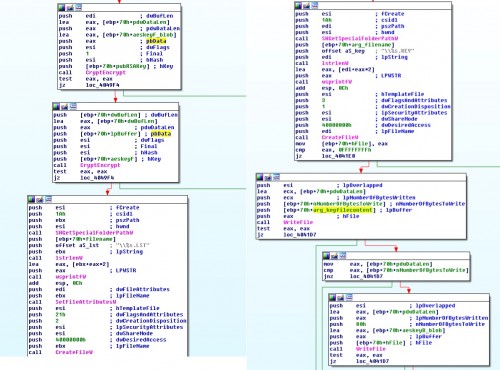Edit-name pencil icon on the aeskeyB_blob WriteFile node
Viewport: 500px width, 370px height.
[341, 297]
